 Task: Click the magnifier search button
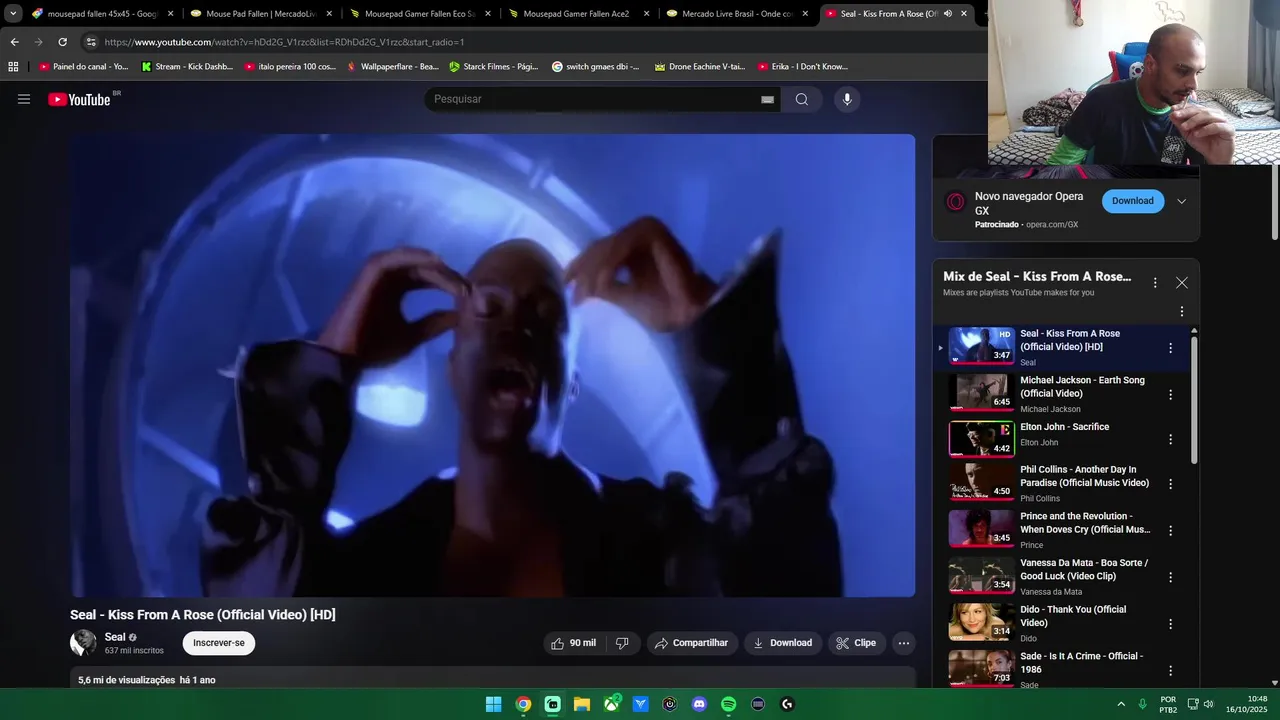[802, 99]
